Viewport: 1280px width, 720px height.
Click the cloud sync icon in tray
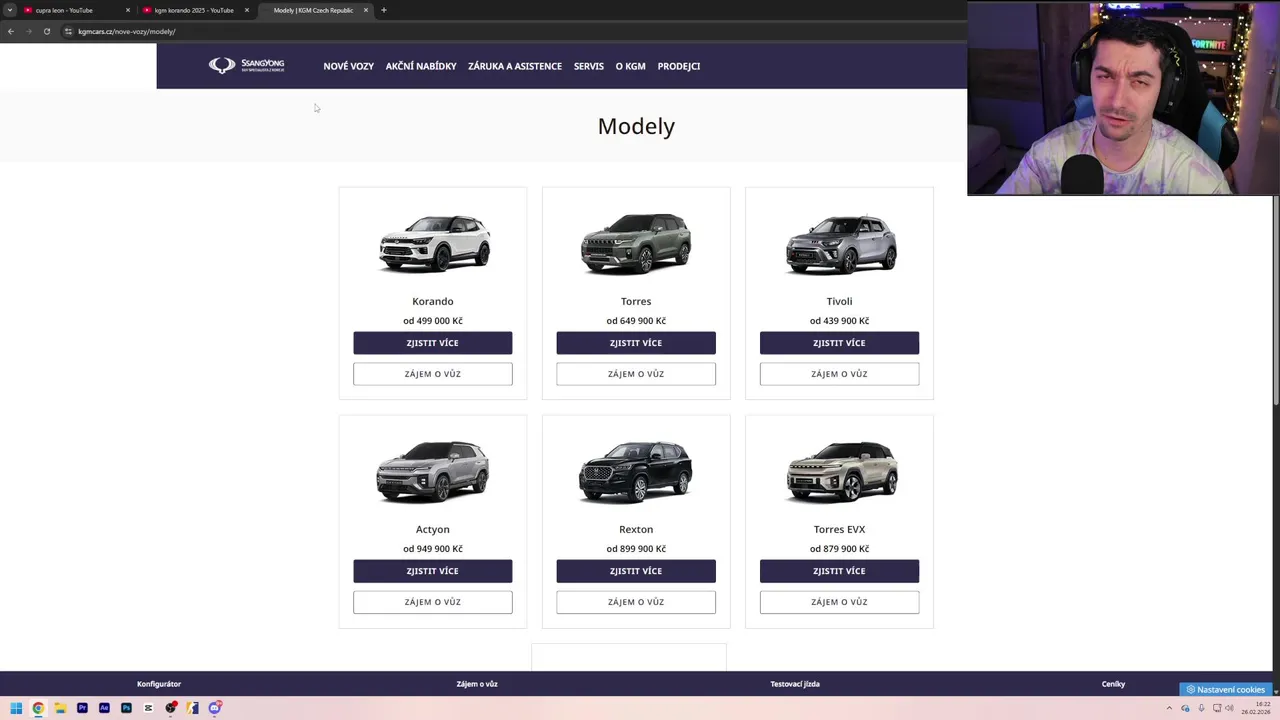click(x=1185, y=708)
